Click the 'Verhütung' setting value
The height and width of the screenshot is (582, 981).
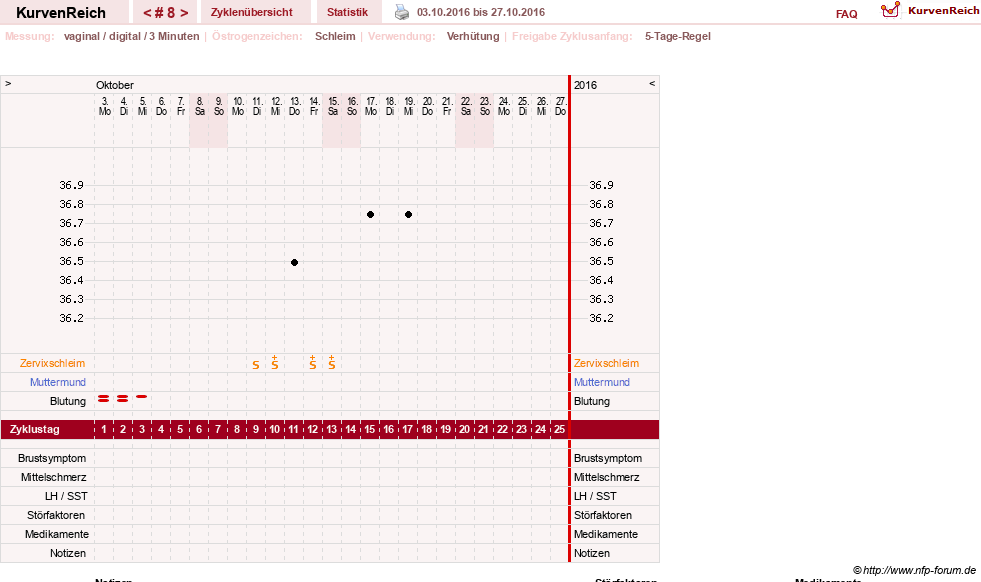coord(473,36)
